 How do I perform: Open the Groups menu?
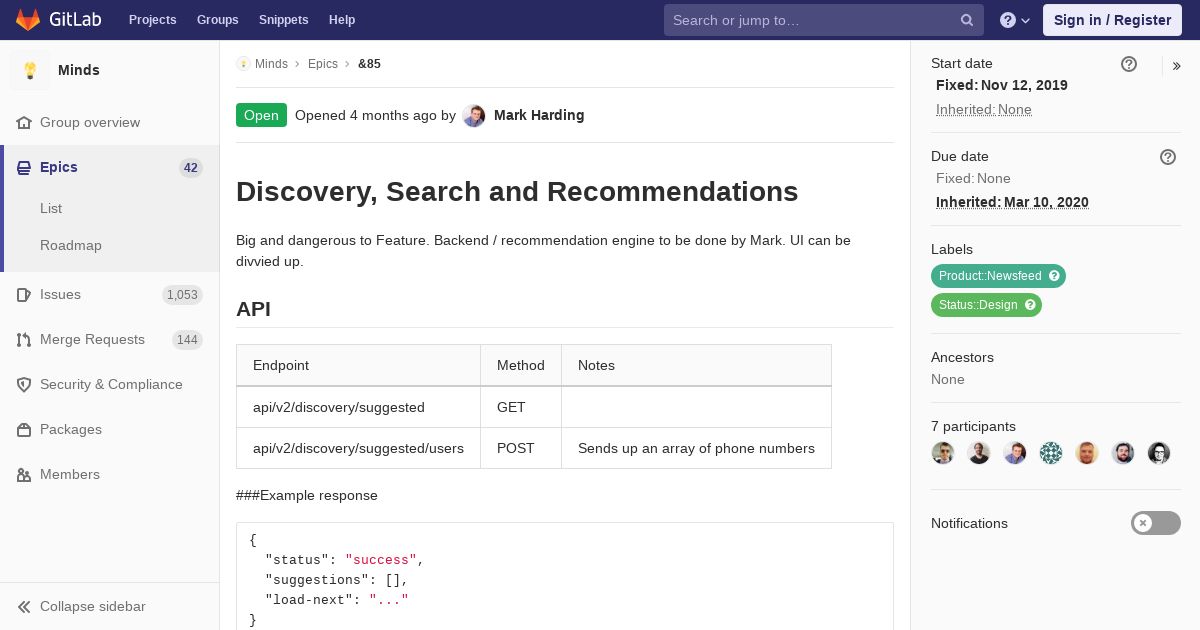217,20
